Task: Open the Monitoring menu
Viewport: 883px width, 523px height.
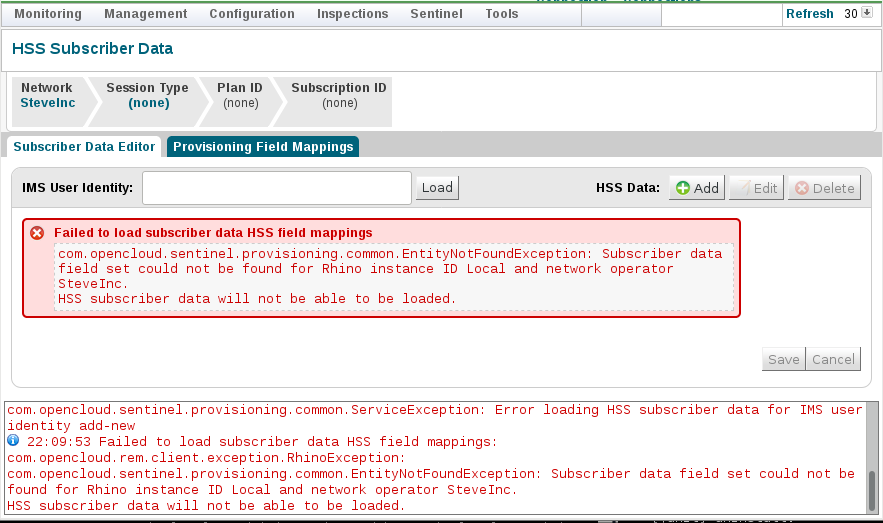Action: [x=48, y=14]
